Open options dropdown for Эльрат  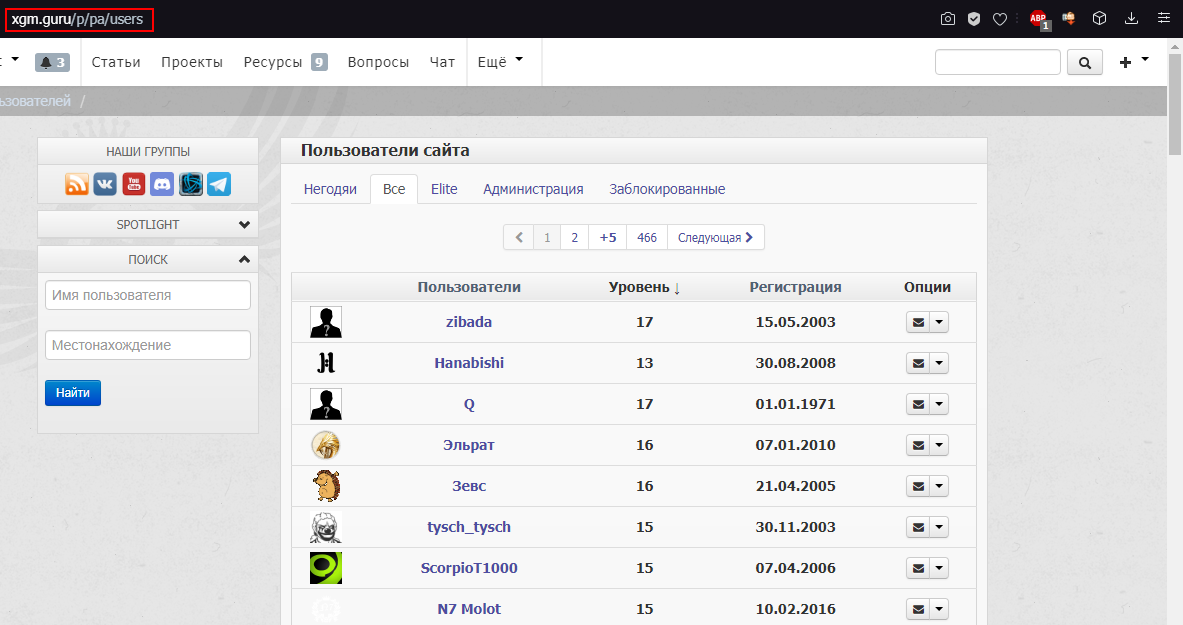(939, 445)
